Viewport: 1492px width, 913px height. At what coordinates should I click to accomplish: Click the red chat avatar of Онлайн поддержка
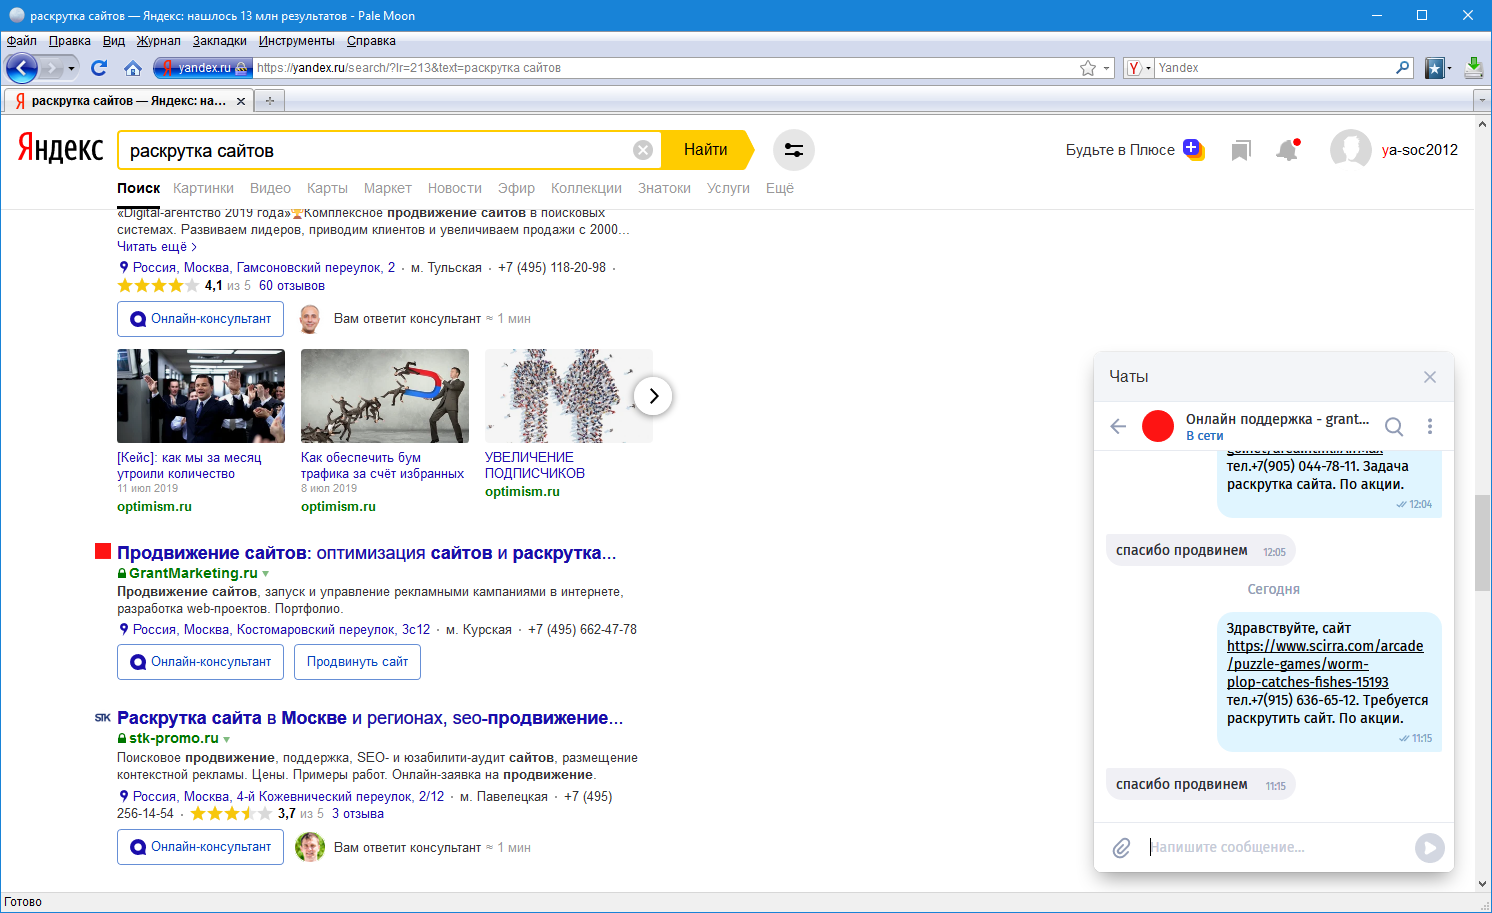1158,426
